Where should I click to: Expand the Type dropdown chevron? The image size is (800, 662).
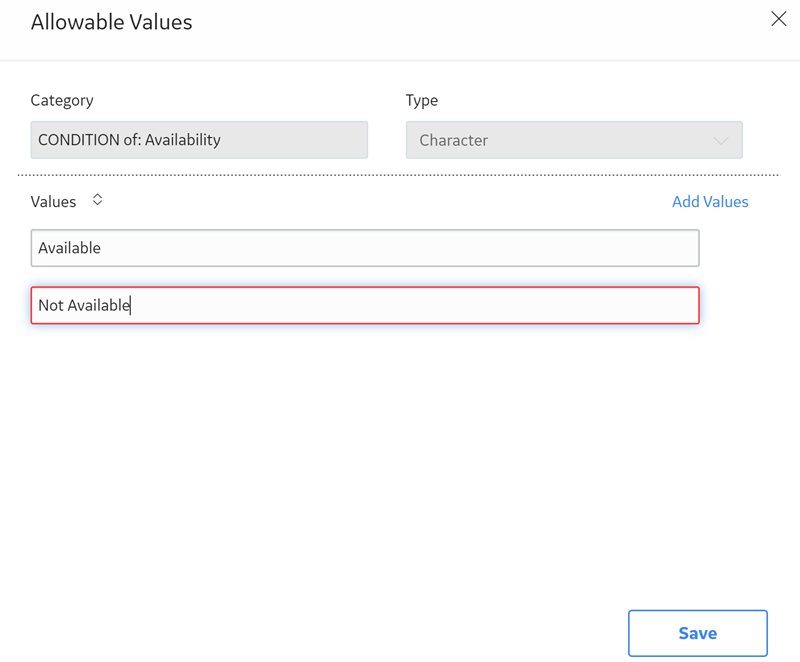point(720,140)
